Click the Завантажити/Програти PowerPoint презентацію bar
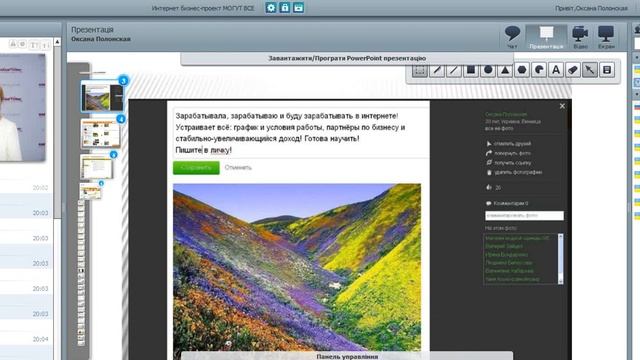This screenshot has width=640, height=360. pyautogui.click(x=347, y=58)
